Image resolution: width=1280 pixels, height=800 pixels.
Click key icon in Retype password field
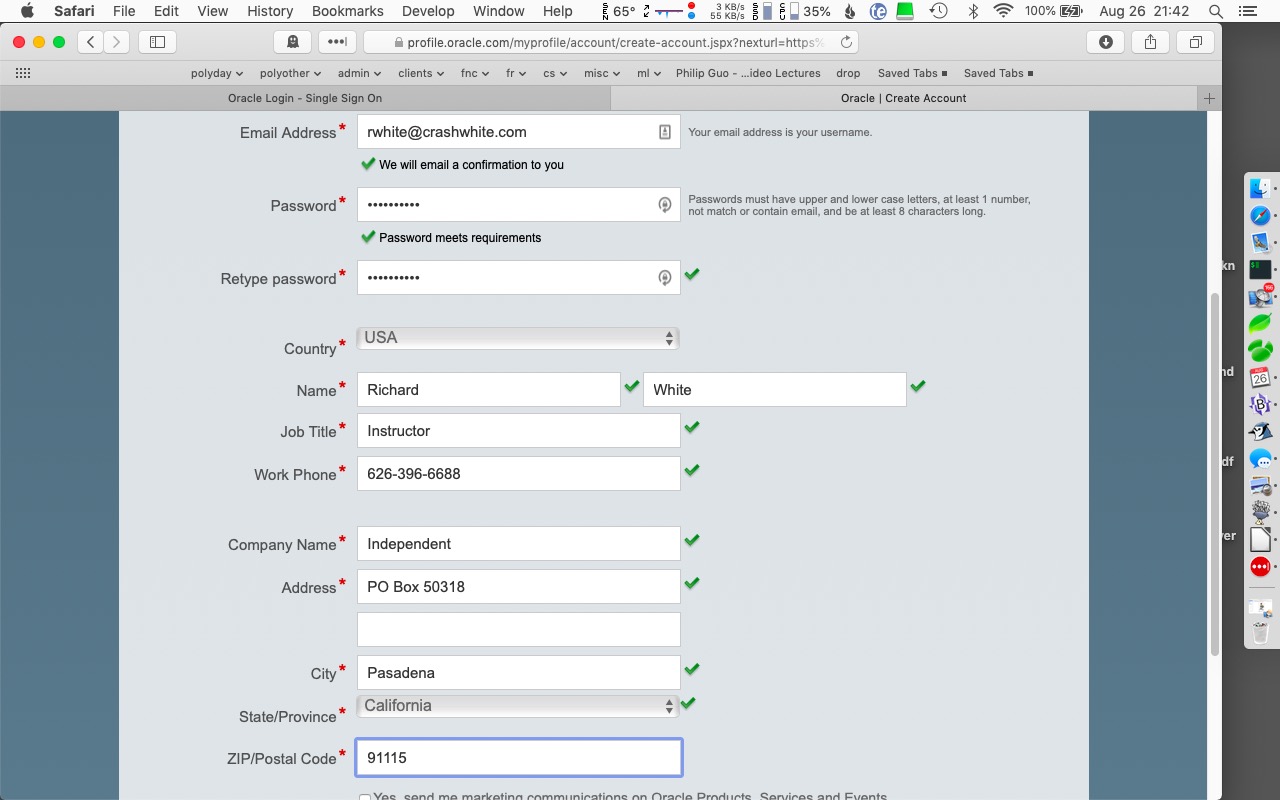tap(664, 278)
